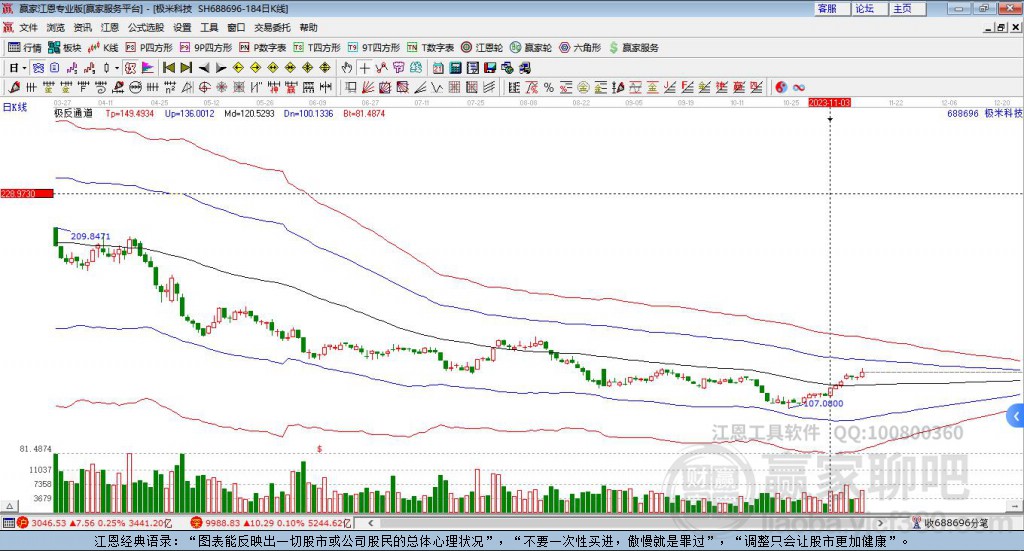Switch to the K线 candlestick chart button
This screenshot has height=551, width=1024.
103,48
